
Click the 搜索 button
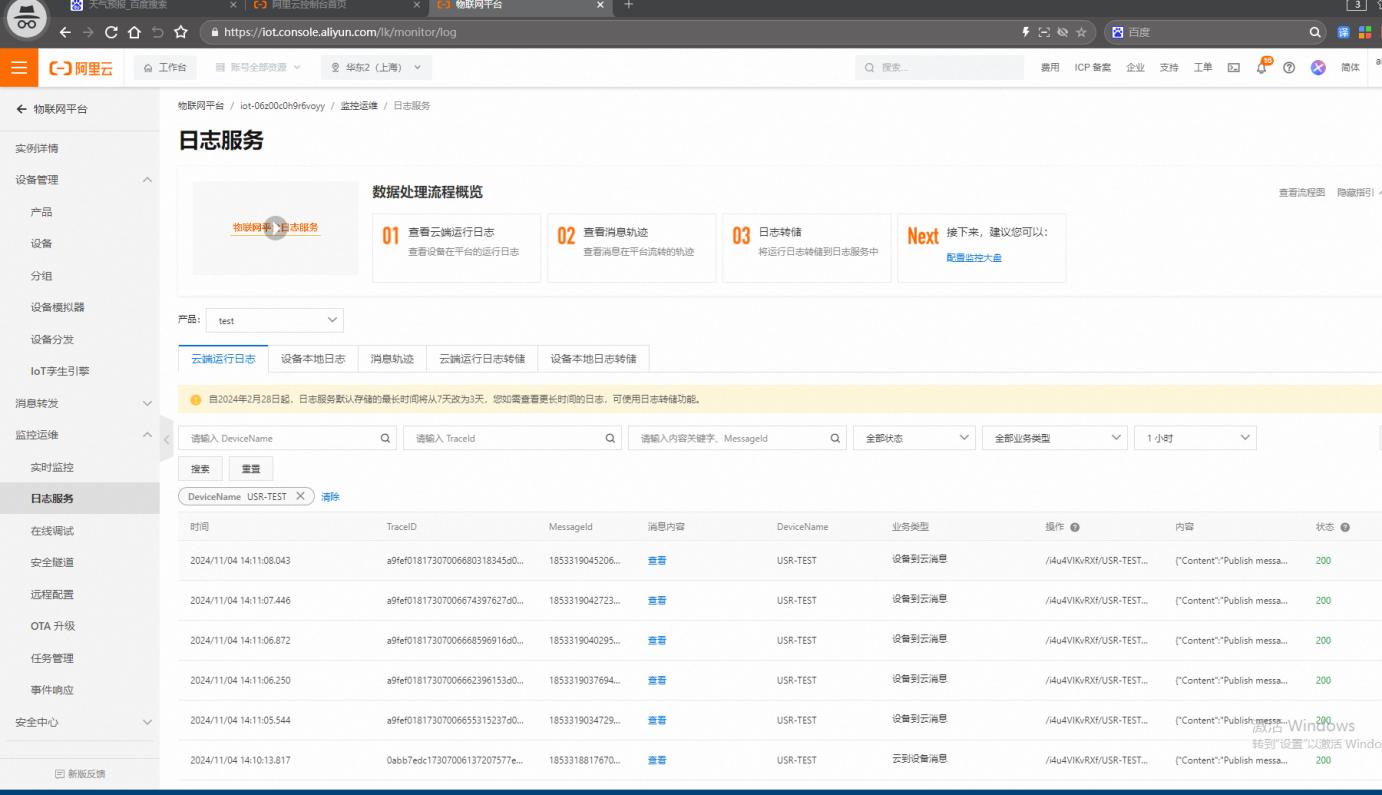(200, 469)
